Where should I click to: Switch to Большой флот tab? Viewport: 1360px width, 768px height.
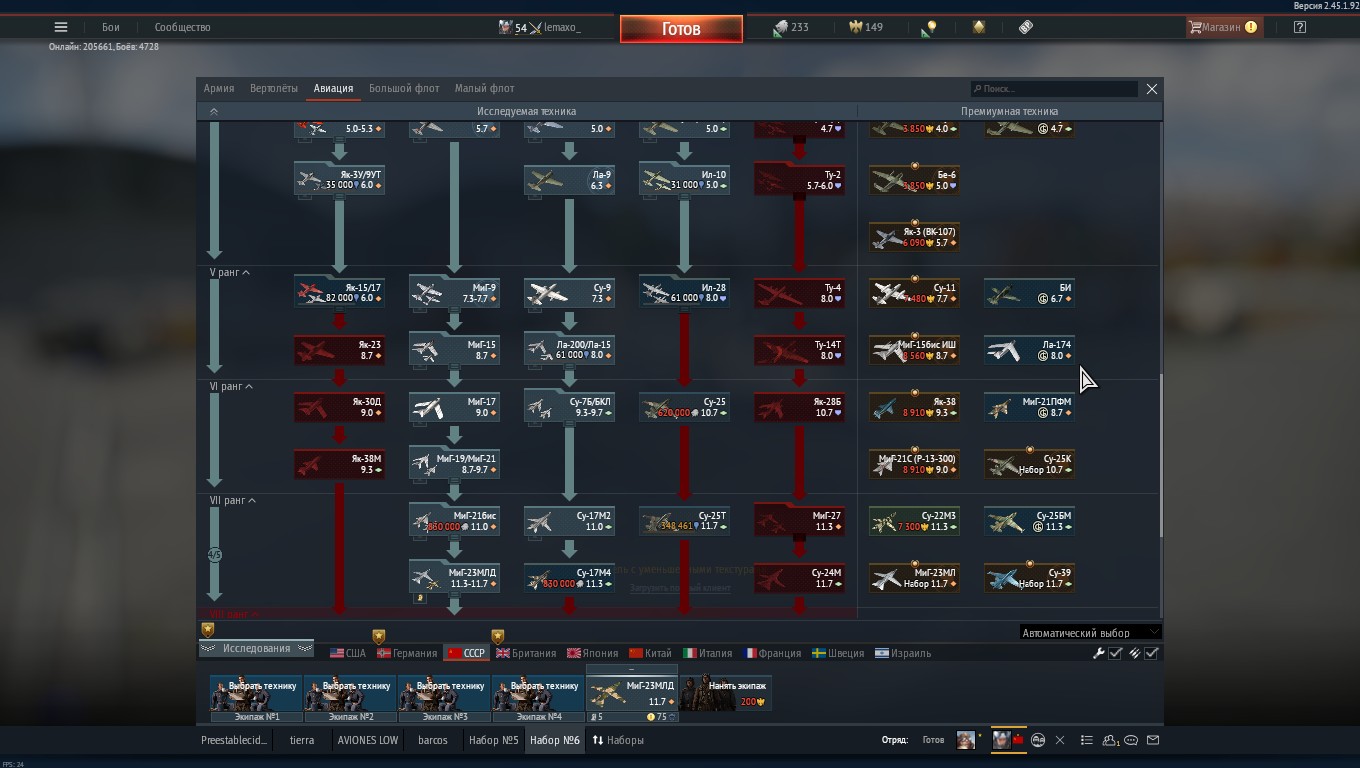[404, 88]
